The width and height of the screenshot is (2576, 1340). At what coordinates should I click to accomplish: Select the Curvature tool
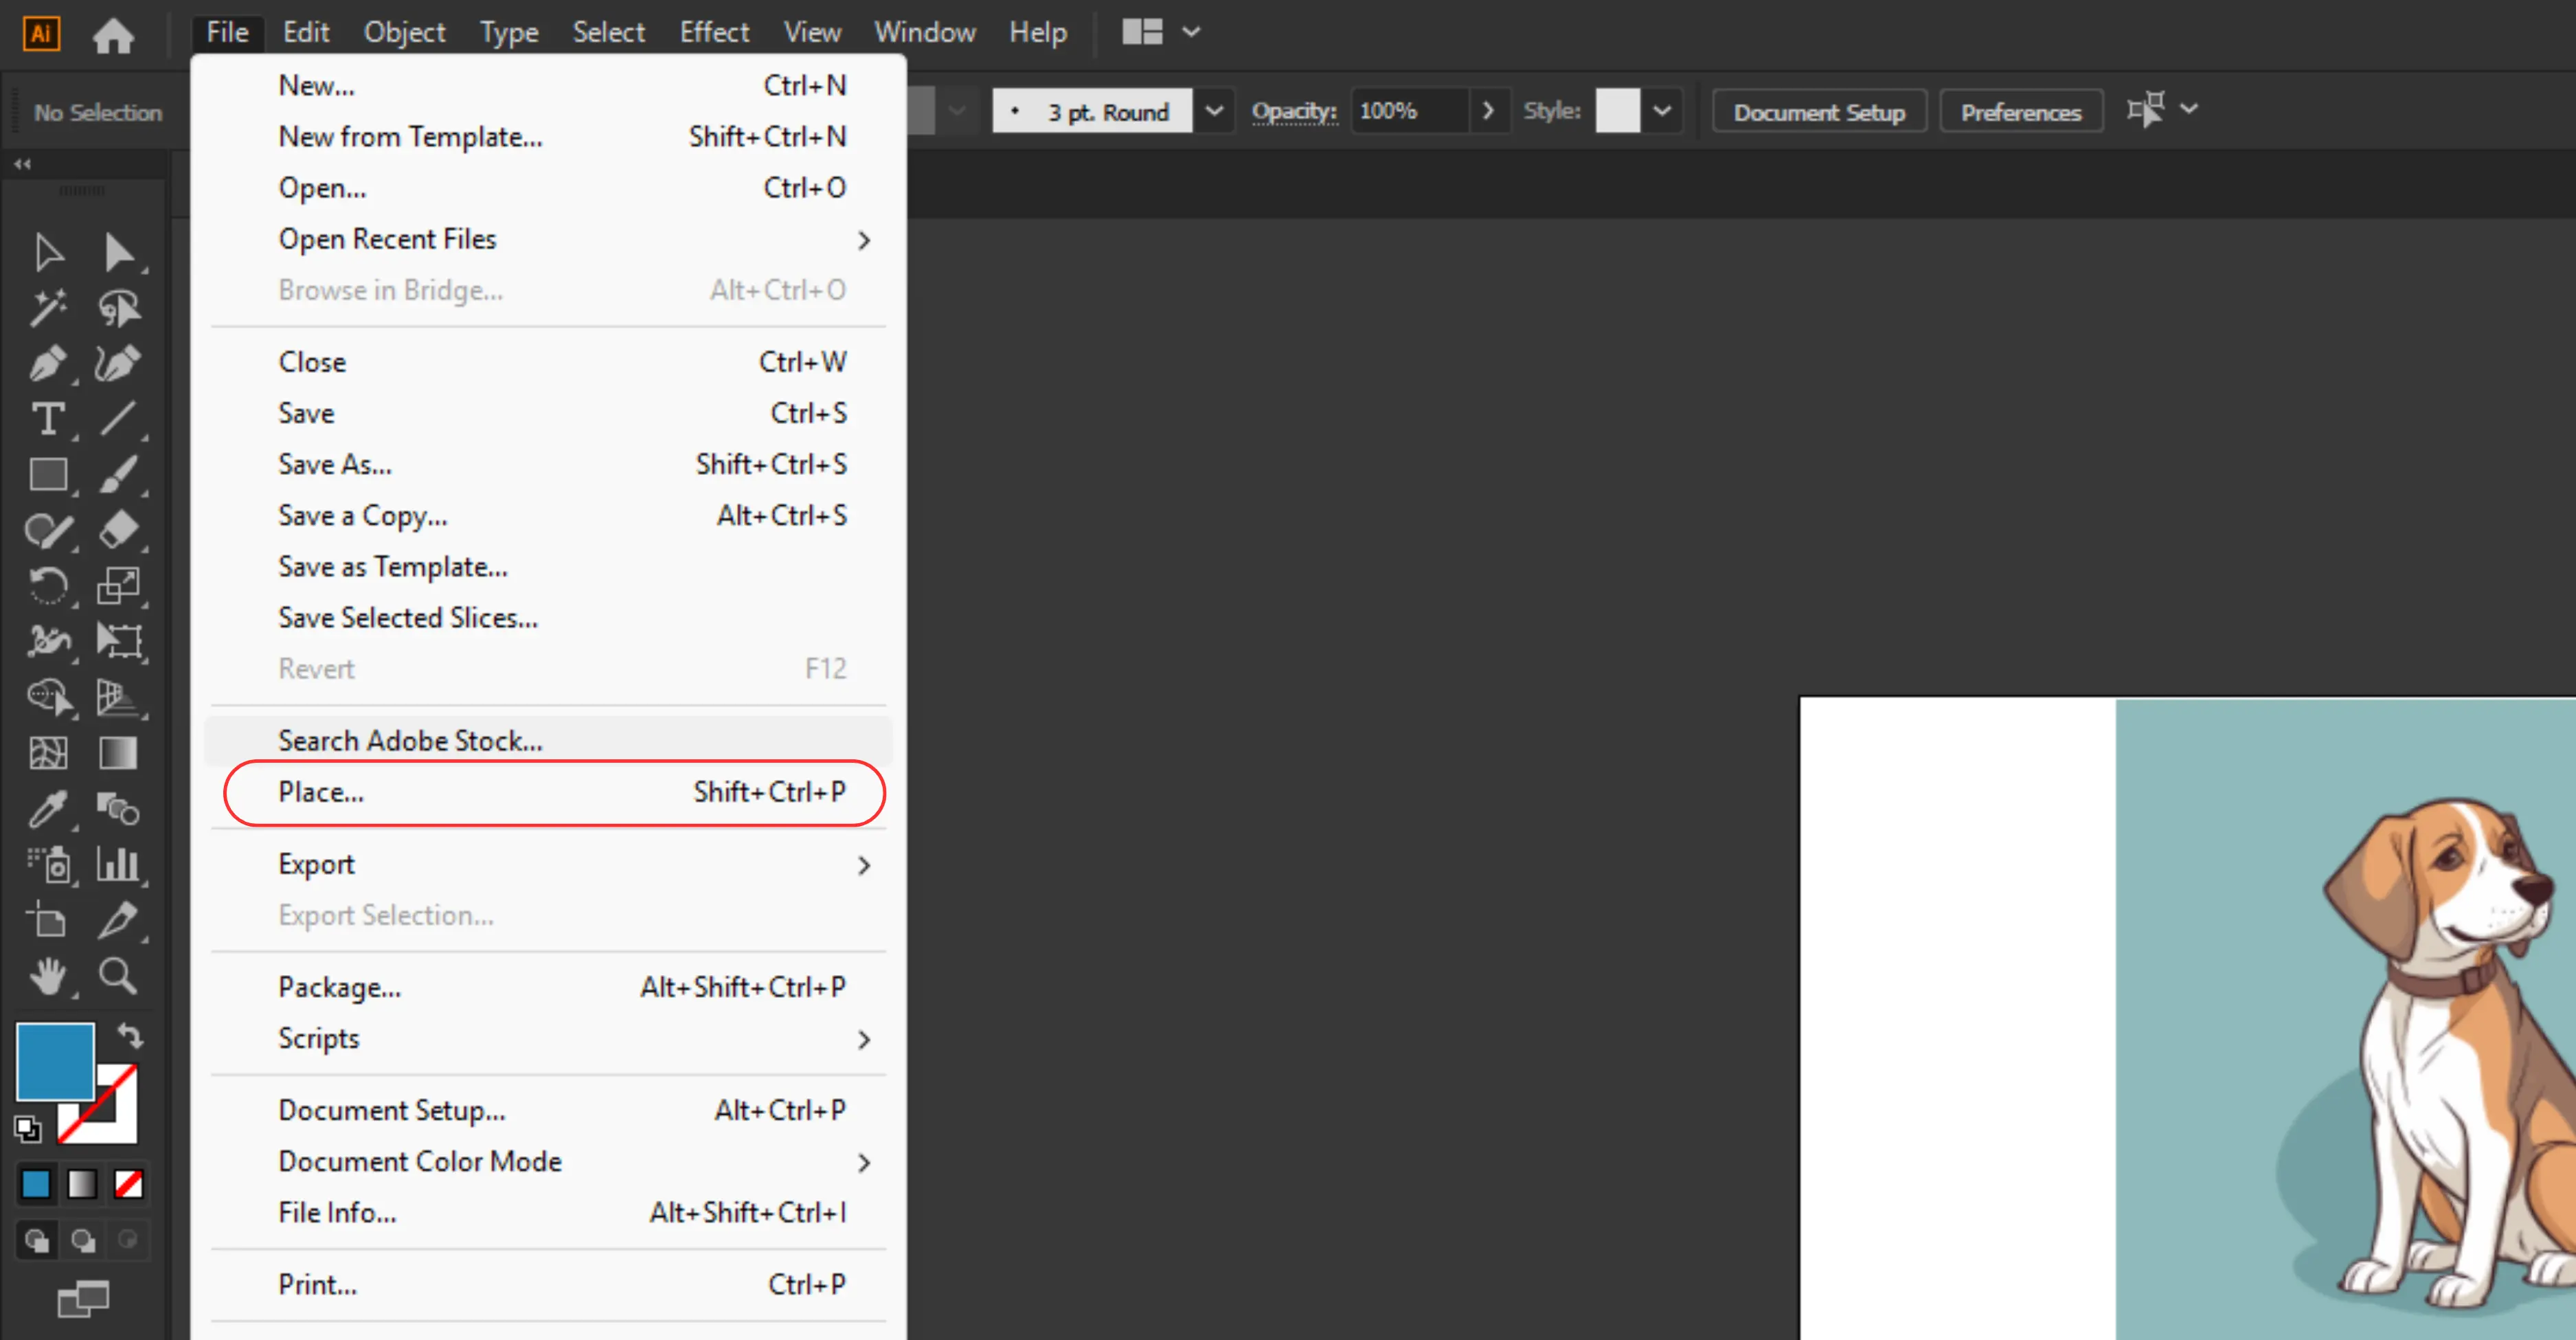click(118, 364)
